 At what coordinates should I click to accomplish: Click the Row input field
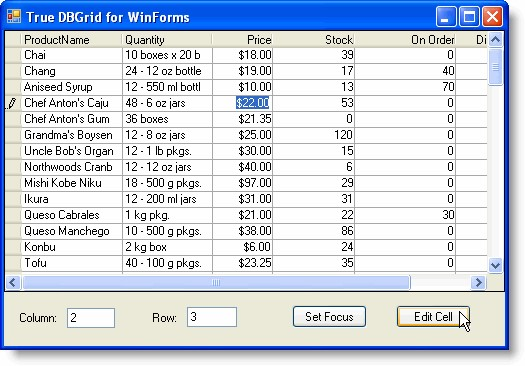click(x=212, y=317)
